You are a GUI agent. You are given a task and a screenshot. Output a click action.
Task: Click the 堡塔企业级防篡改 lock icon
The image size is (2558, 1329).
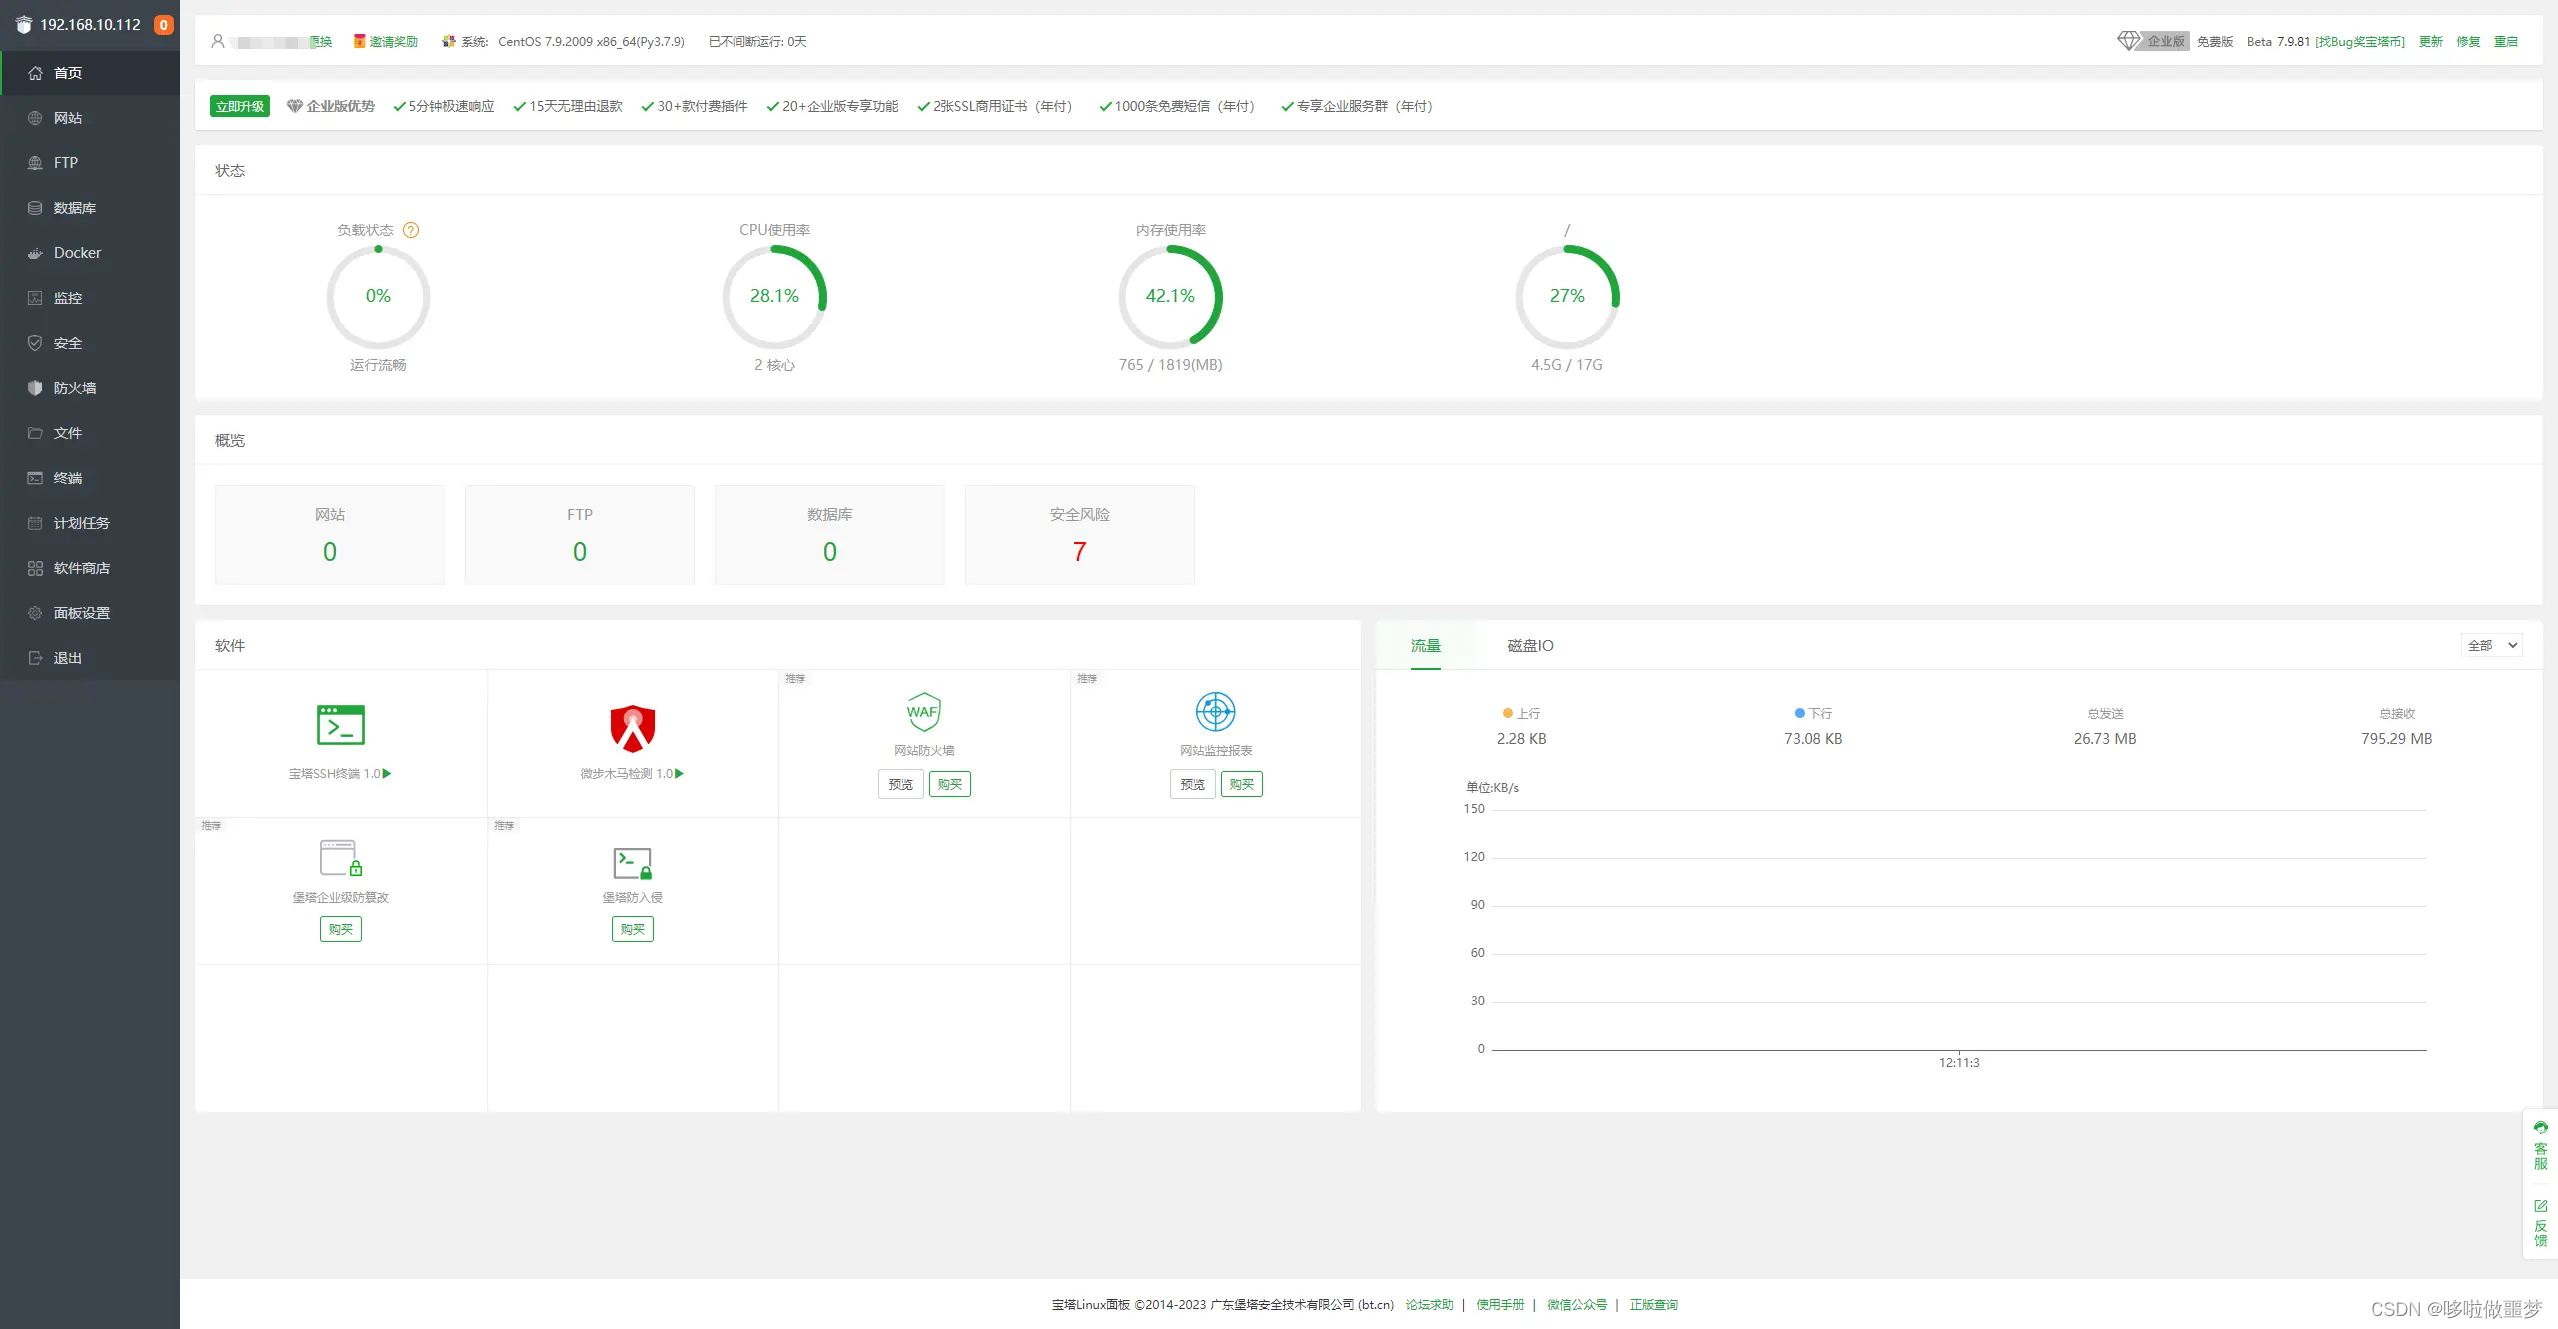pos(340,859)
